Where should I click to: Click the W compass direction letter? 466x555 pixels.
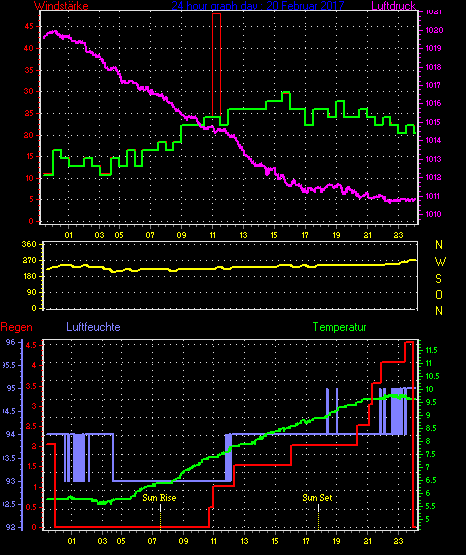pyautogui.click(x=440, y=262)
